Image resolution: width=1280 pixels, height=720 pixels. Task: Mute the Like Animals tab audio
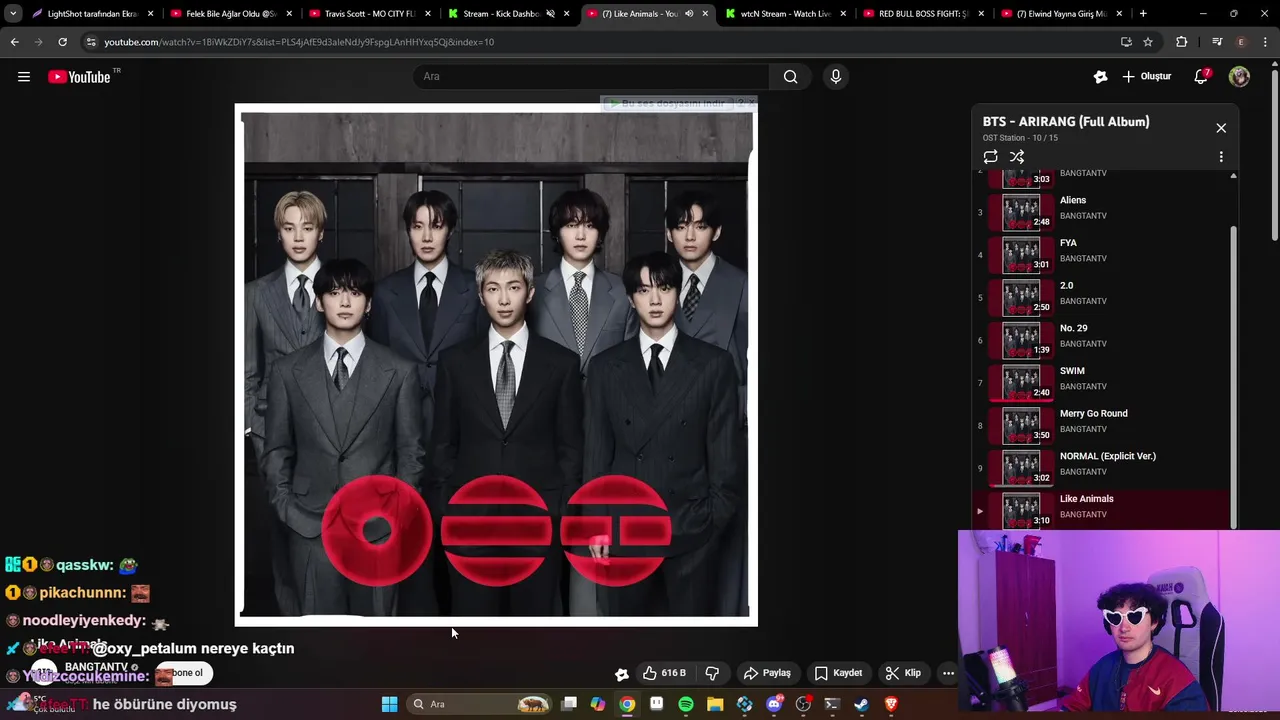[689, 14]
